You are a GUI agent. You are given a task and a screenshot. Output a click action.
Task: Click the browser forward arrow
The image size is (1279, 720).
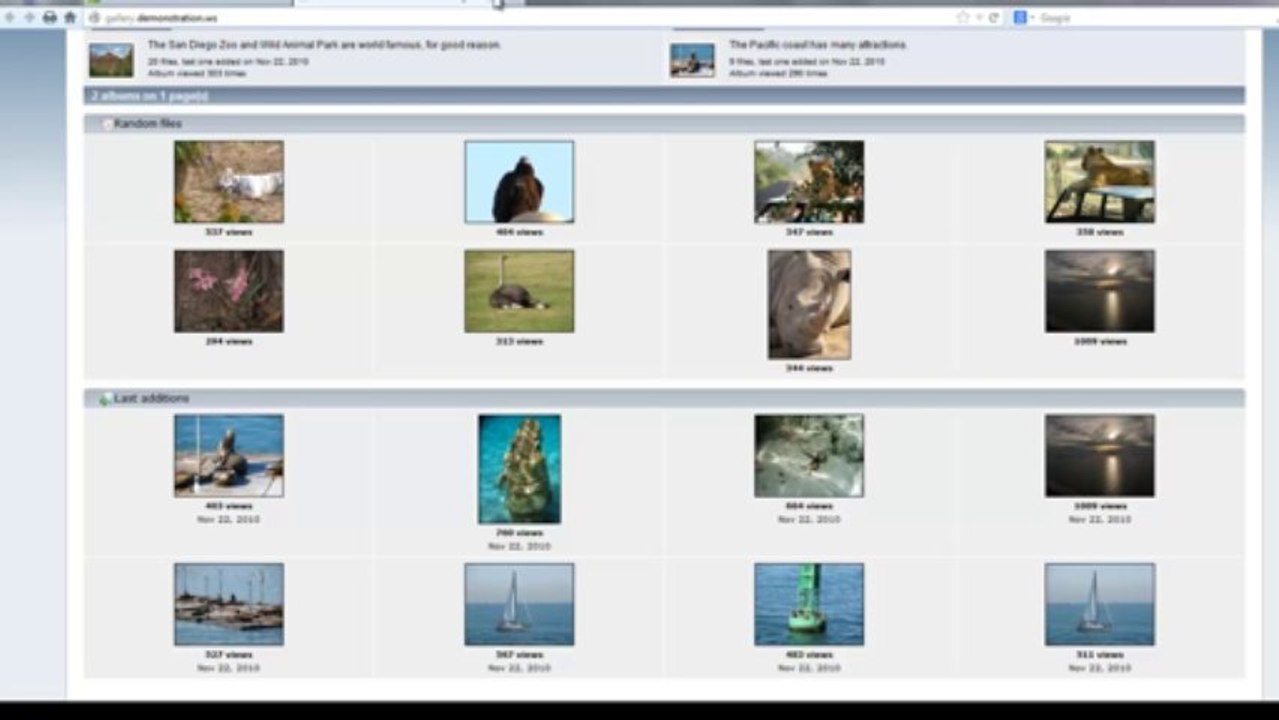coord(28,17)
